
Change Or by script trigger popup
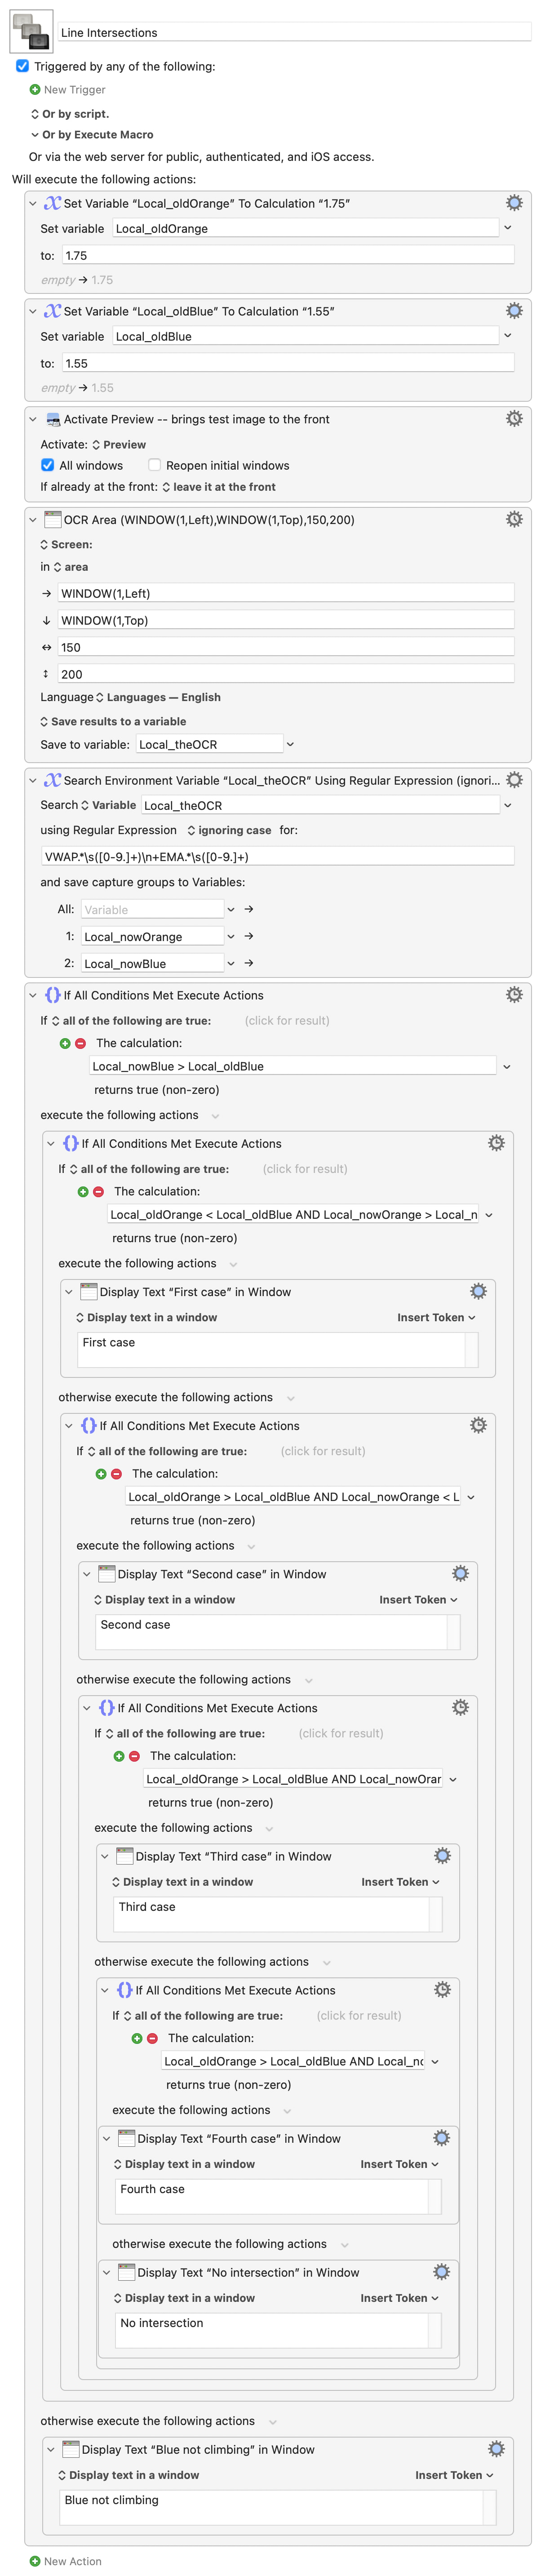70,114
